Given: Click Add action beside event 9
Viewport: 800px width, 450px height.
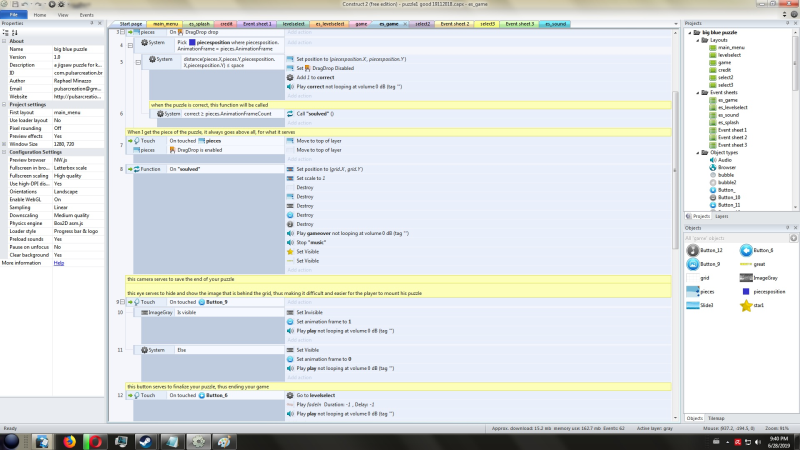Looking at the screenshot, I should coord(299,302).
